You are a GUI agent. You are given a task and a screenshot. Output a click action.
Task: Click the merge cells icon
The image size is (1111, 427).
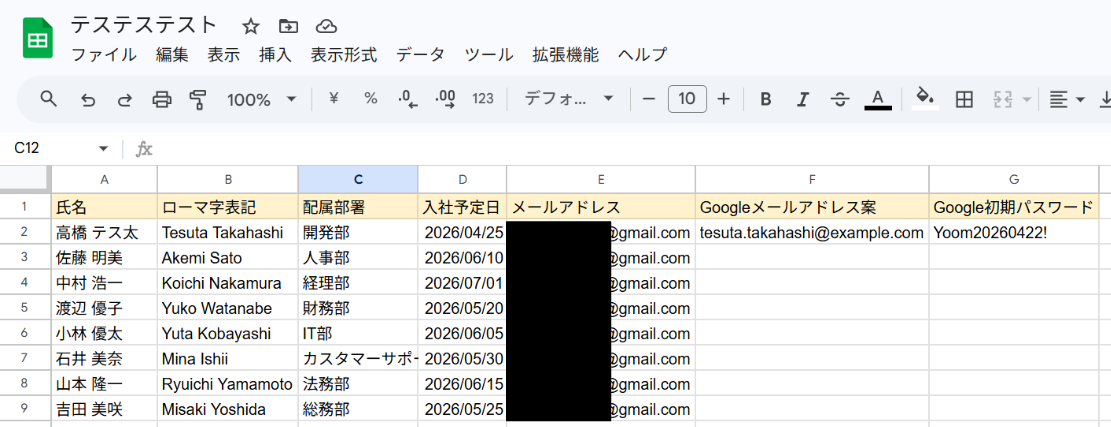point(1001,99)
